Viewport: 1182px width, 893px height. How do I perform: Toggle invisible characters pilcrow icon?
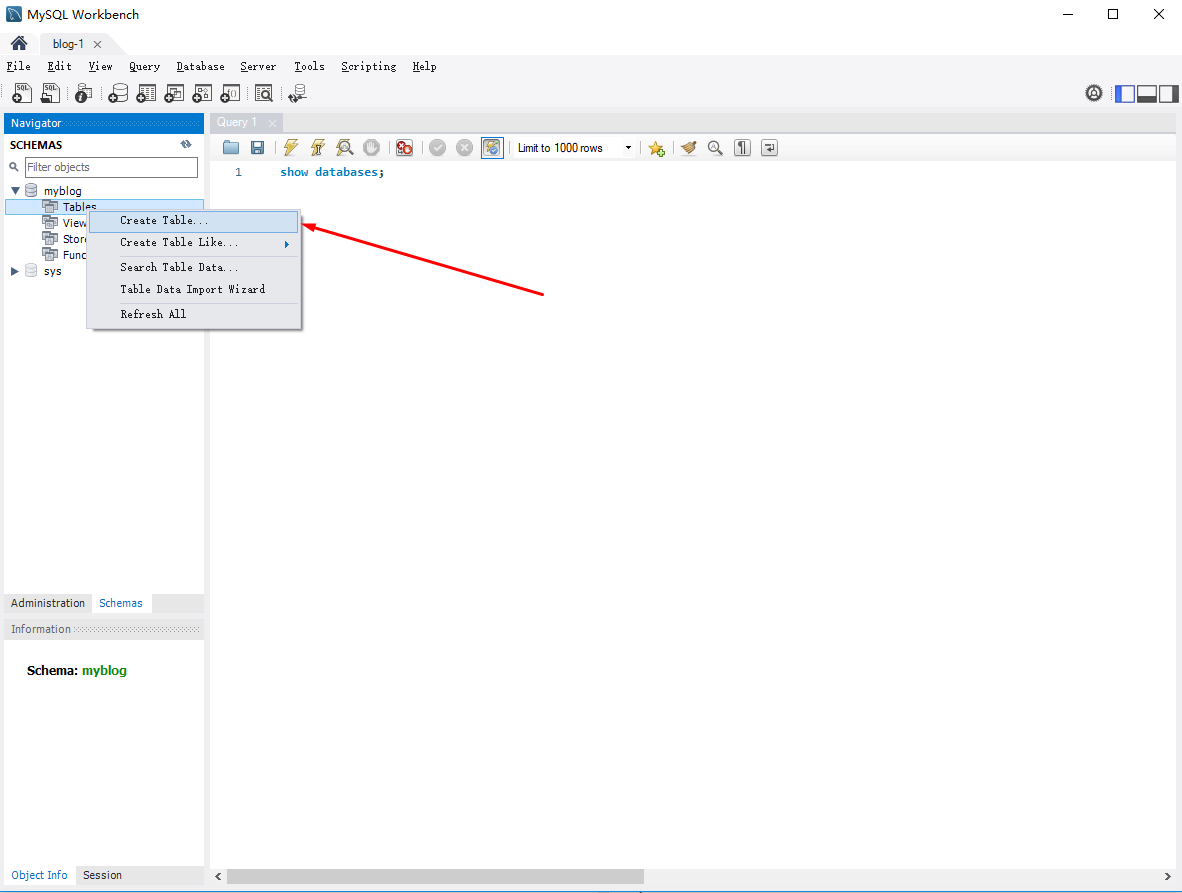click(743, 148)
